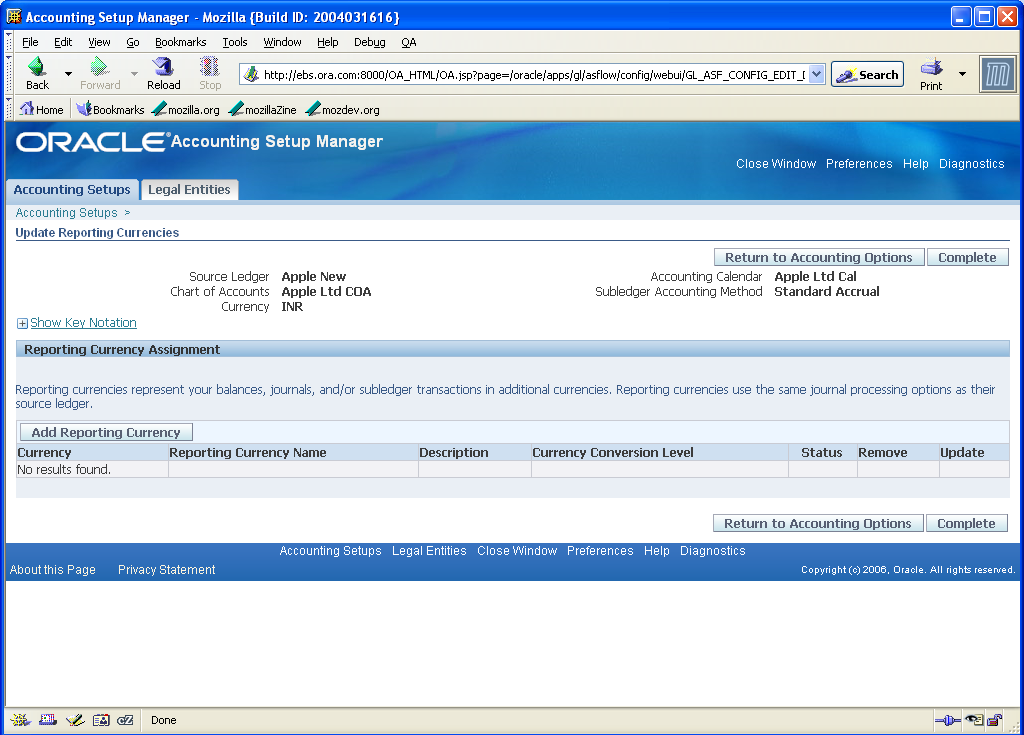Click the Print icon
This screenshot has height=735, width=1024.
[x=931, y=67]
